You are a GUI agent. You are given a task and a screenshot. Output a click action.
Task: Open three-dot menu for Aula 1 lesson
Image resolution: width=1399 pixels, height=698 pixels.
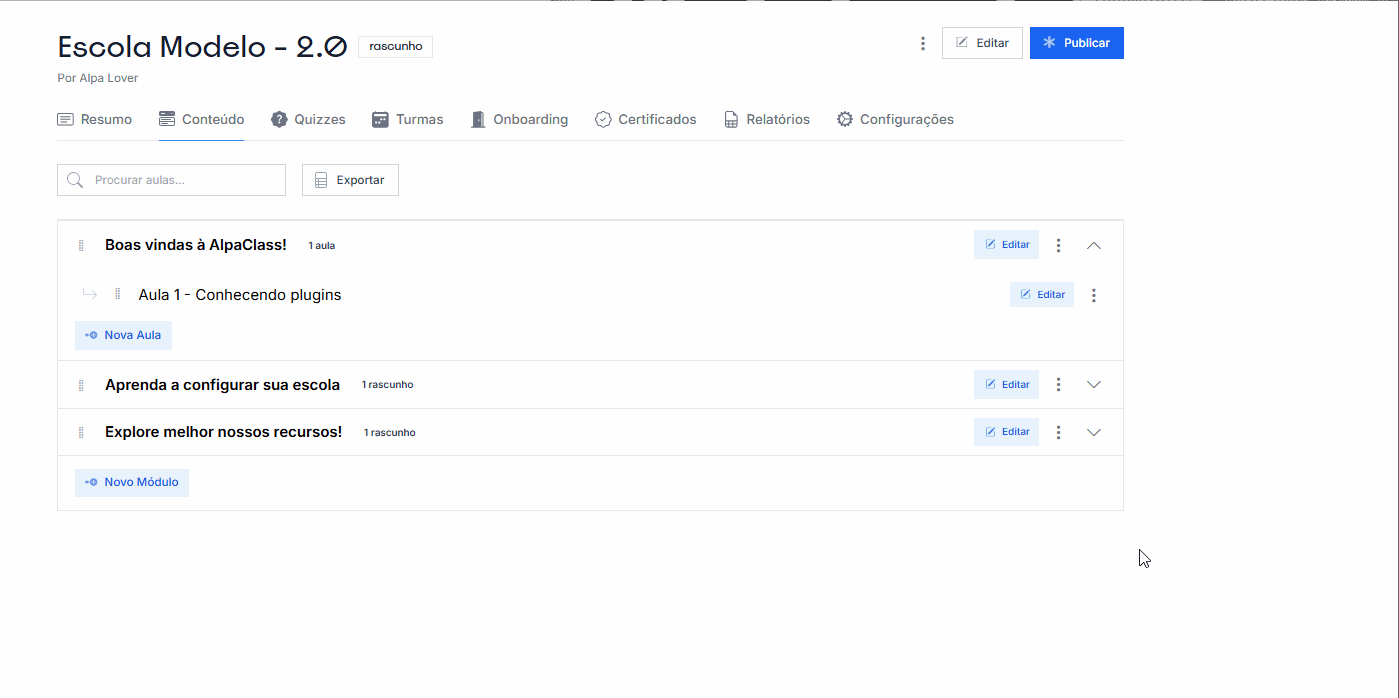[x=1093, y=295]
